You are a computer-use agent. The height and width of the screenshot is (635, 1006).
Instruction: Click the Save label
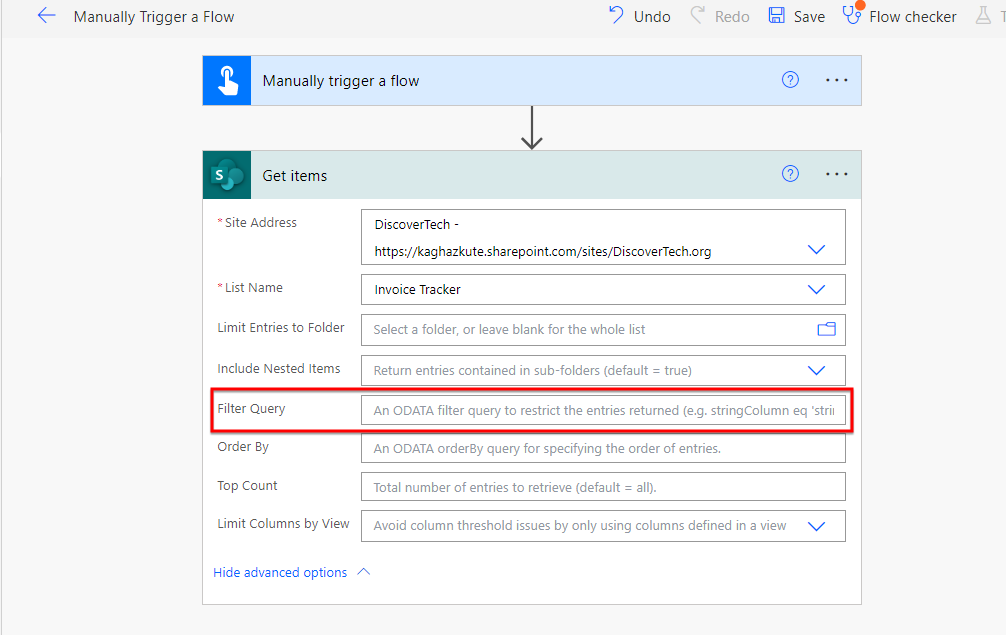tap(809, 17)
